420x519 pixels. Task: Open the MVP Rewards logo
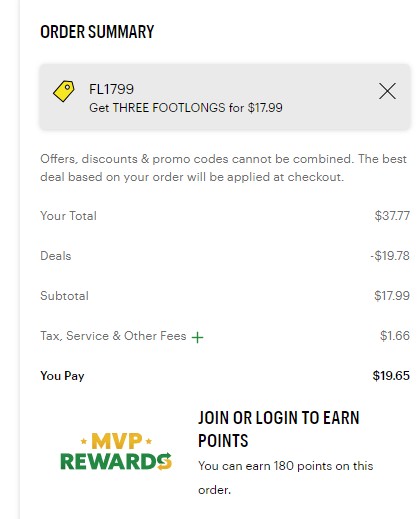[x=116, y=451]
